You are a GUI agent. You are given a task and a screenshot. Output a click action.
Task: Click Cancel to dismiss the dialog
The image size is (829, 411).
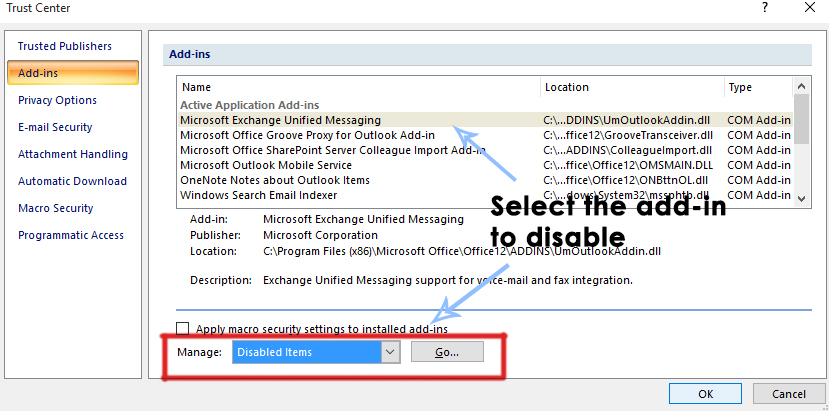[x=789, y=394]
